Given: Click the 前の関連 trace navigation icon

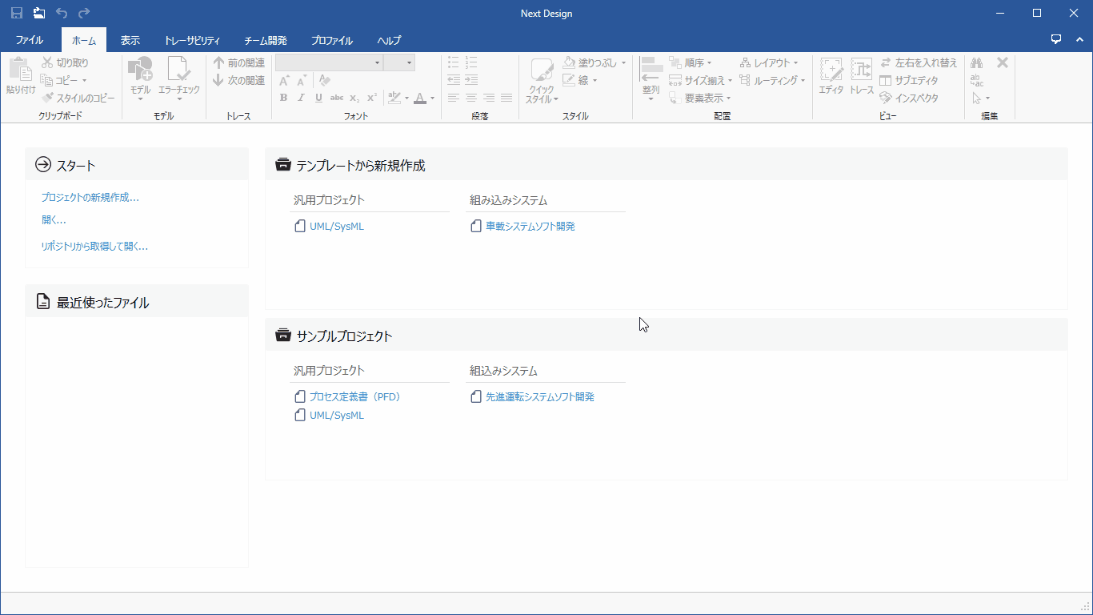Looking at the screenshot, I should click(x=218, y=63).
